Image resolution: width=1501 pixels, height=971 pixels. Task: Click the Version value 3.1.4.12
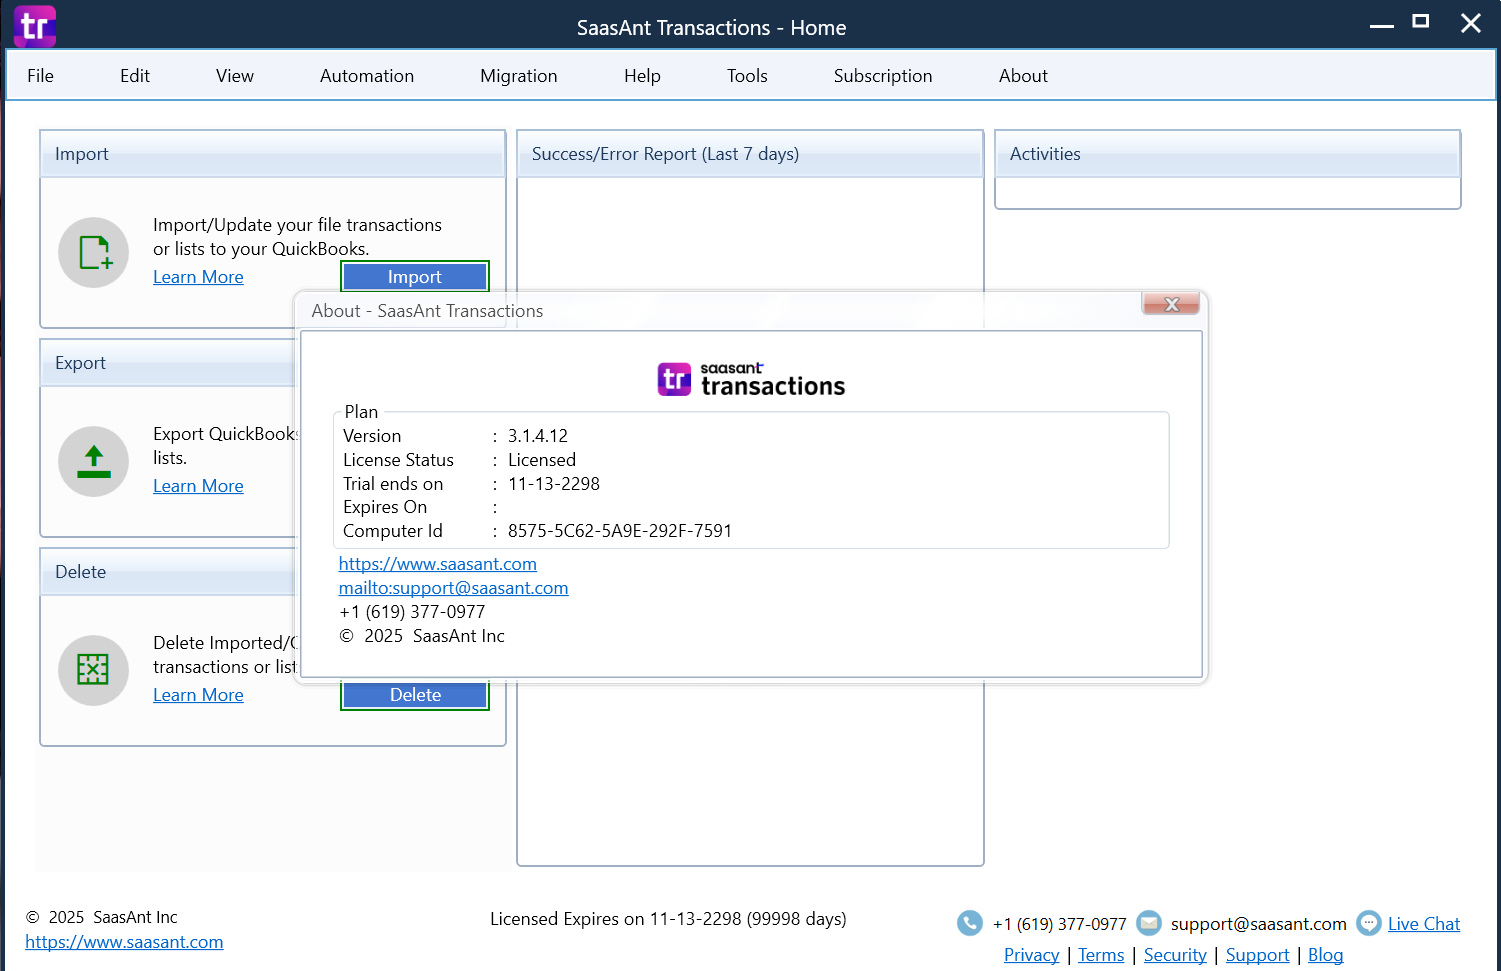[x=538, y=436]
